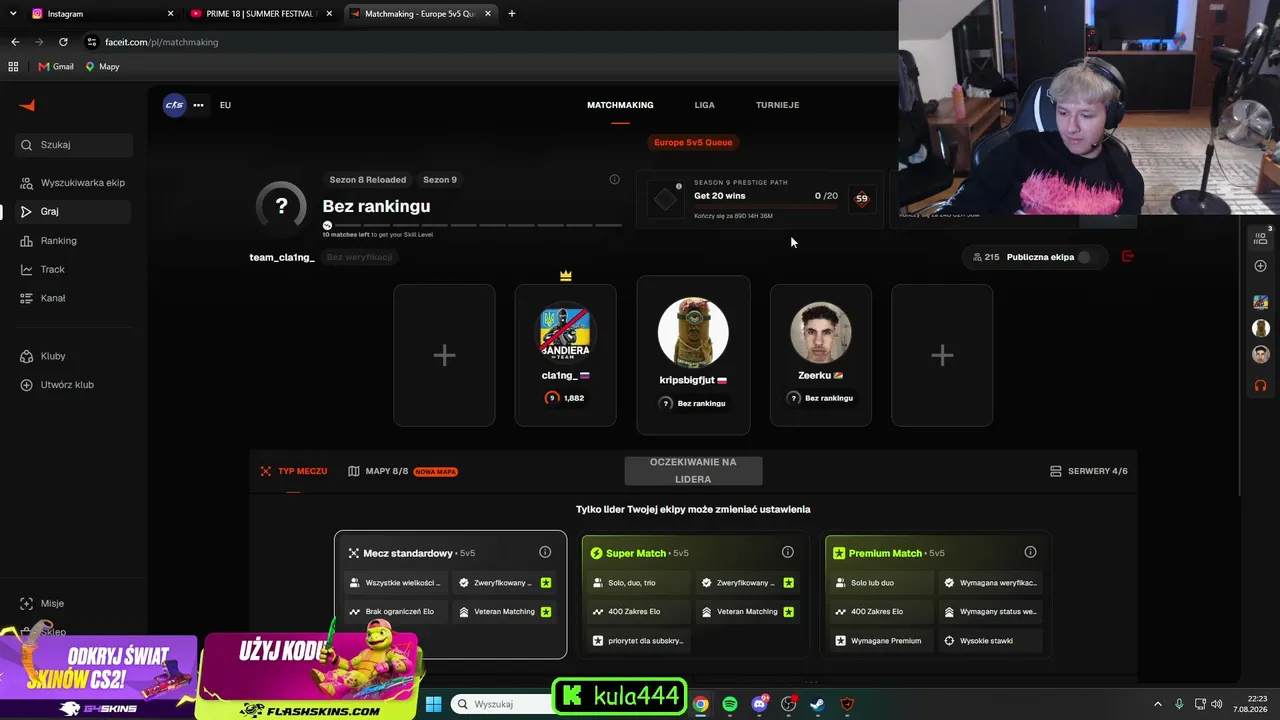Screen dimensions: 1280x720
Task: Click the empty slot plus left of cla1ng_
Action: tap(444, 355)
